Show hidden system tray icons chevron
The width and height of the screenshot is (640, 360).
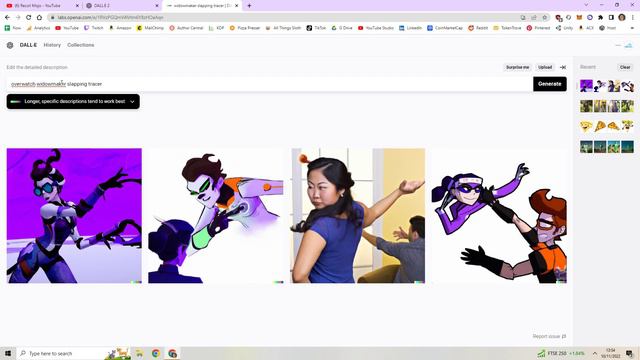tap(595, 353)
